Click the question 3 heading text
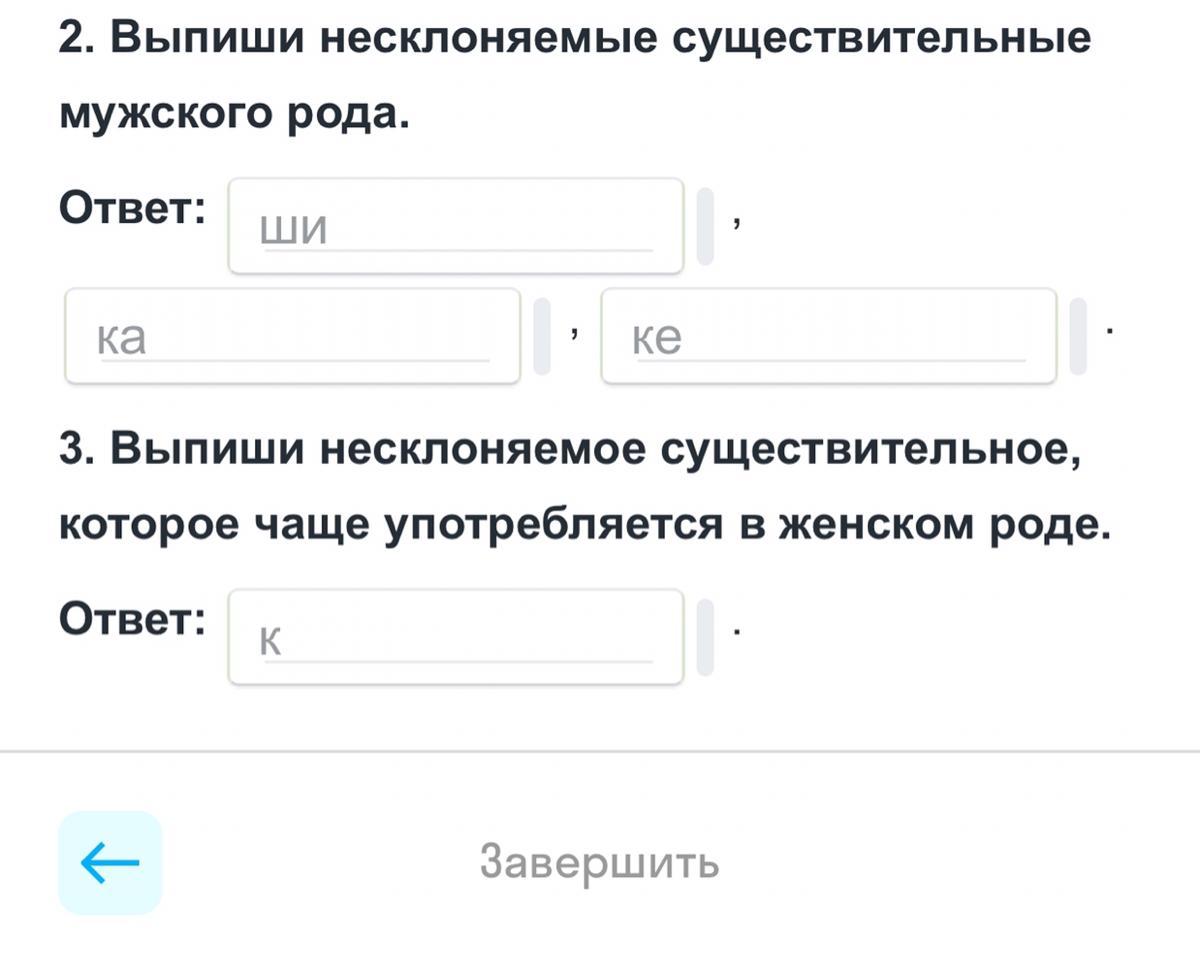This screenshot has width=1200, height=974. pyautogui.click(x=570, y=450)
